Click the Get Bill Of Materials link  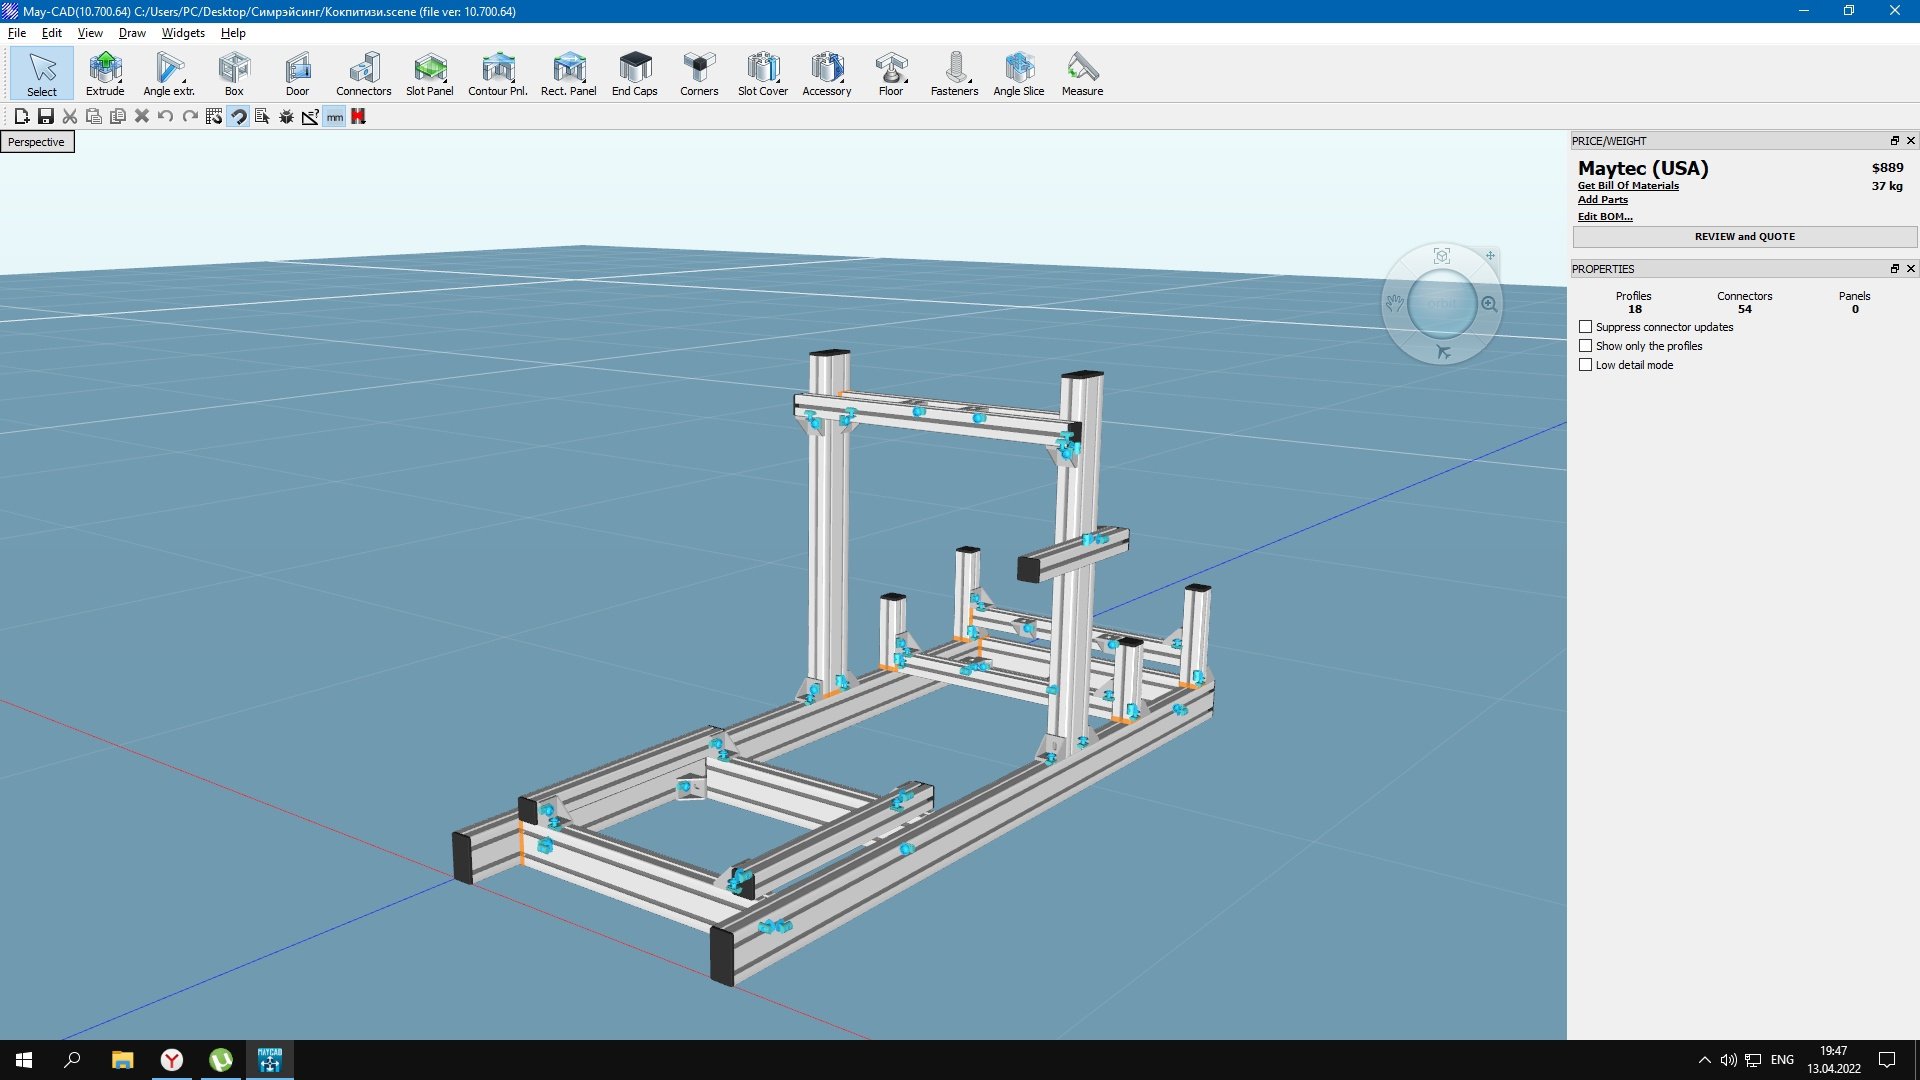pos(1628,186)
